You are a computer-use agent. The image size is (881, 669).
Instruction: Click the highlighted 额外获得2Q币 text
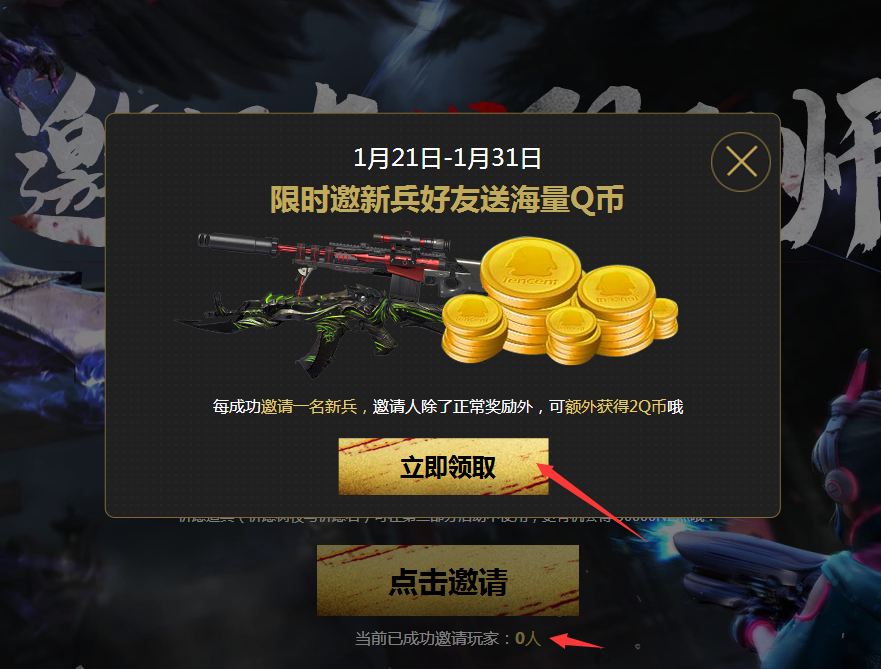616,406
